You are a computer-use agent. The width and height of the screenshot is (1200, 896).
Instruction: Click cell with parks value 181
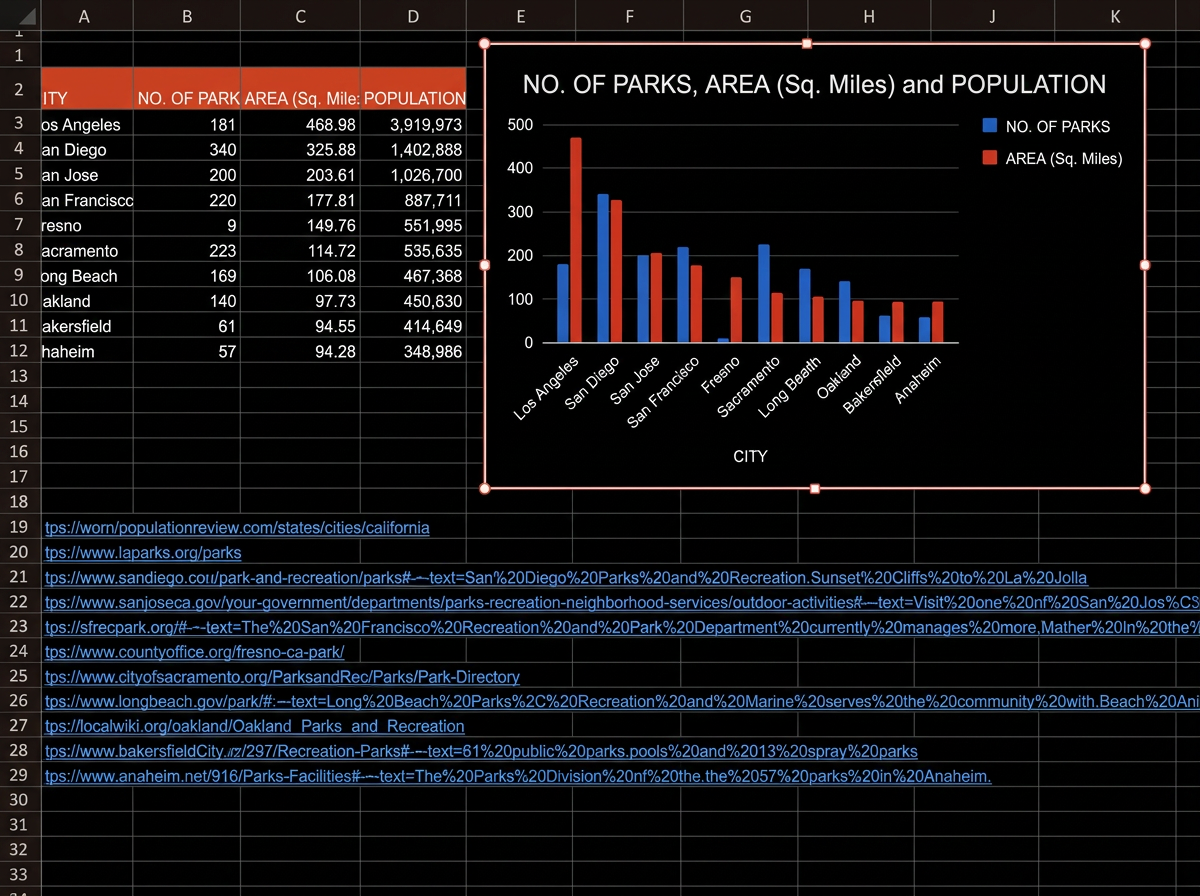click(x=188, y=125)
